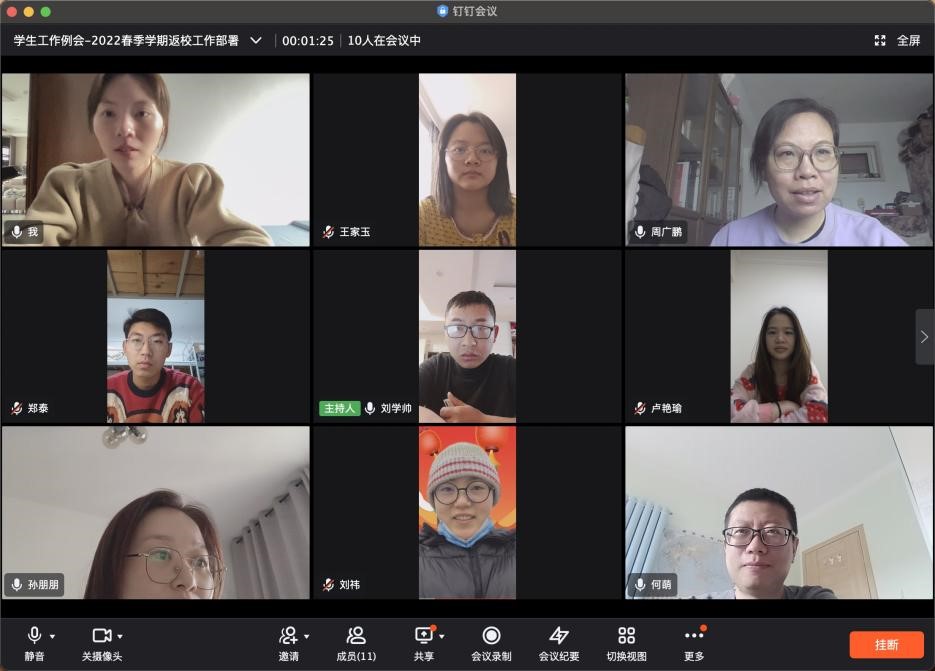Image resolution: width=935 pixels, height=671 pixels.
Task: Click the 切换视图 switch view icon
Action: coord(626,636)
